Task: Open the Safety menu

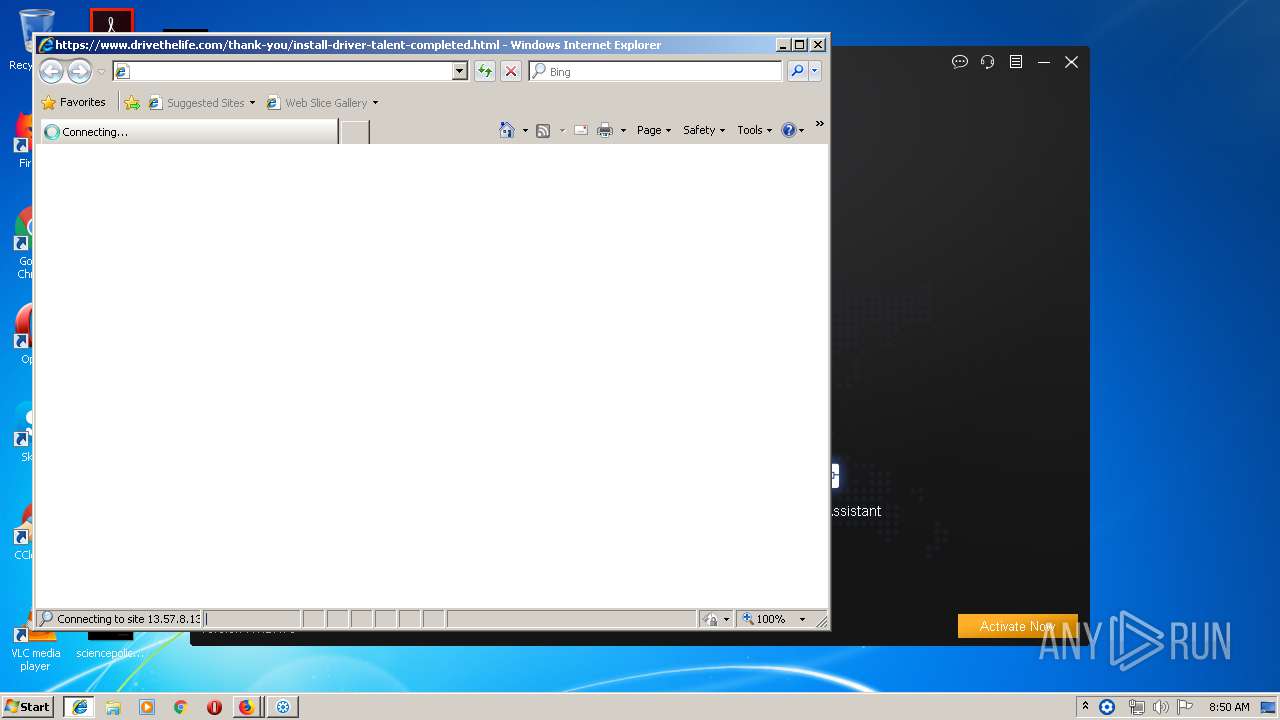Action: pos(704,130)
